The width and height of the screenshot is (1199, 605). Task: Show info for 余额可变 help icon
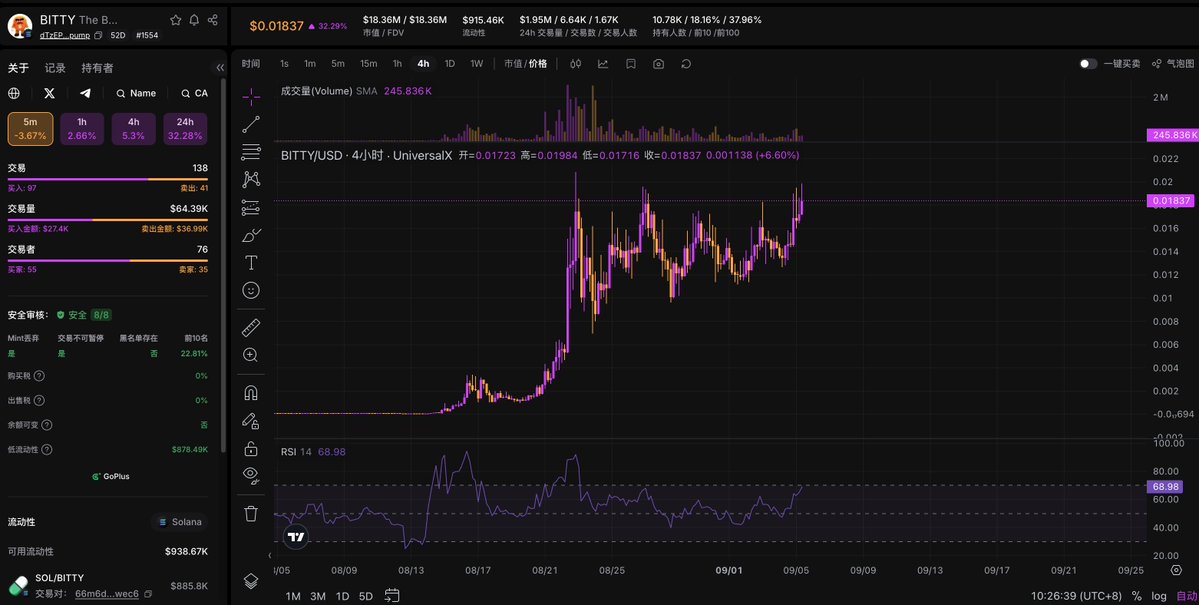click(47, 425)
